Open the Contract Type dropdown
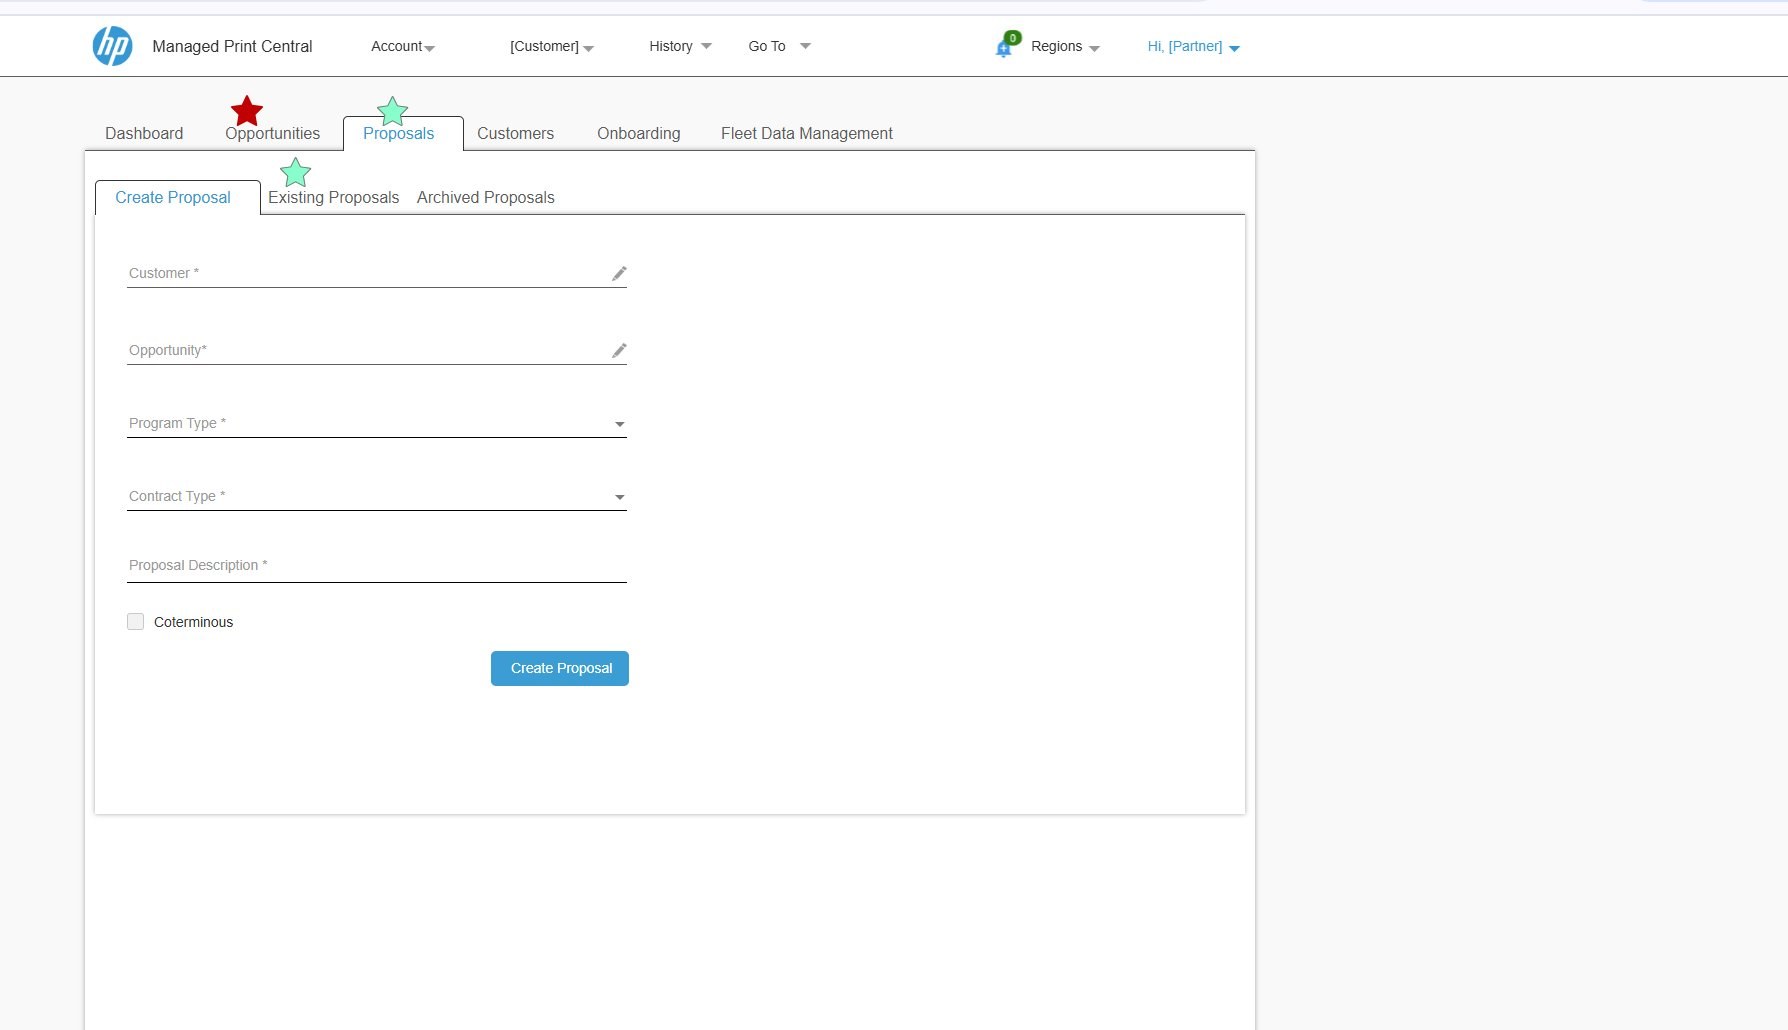 (377, 497)
